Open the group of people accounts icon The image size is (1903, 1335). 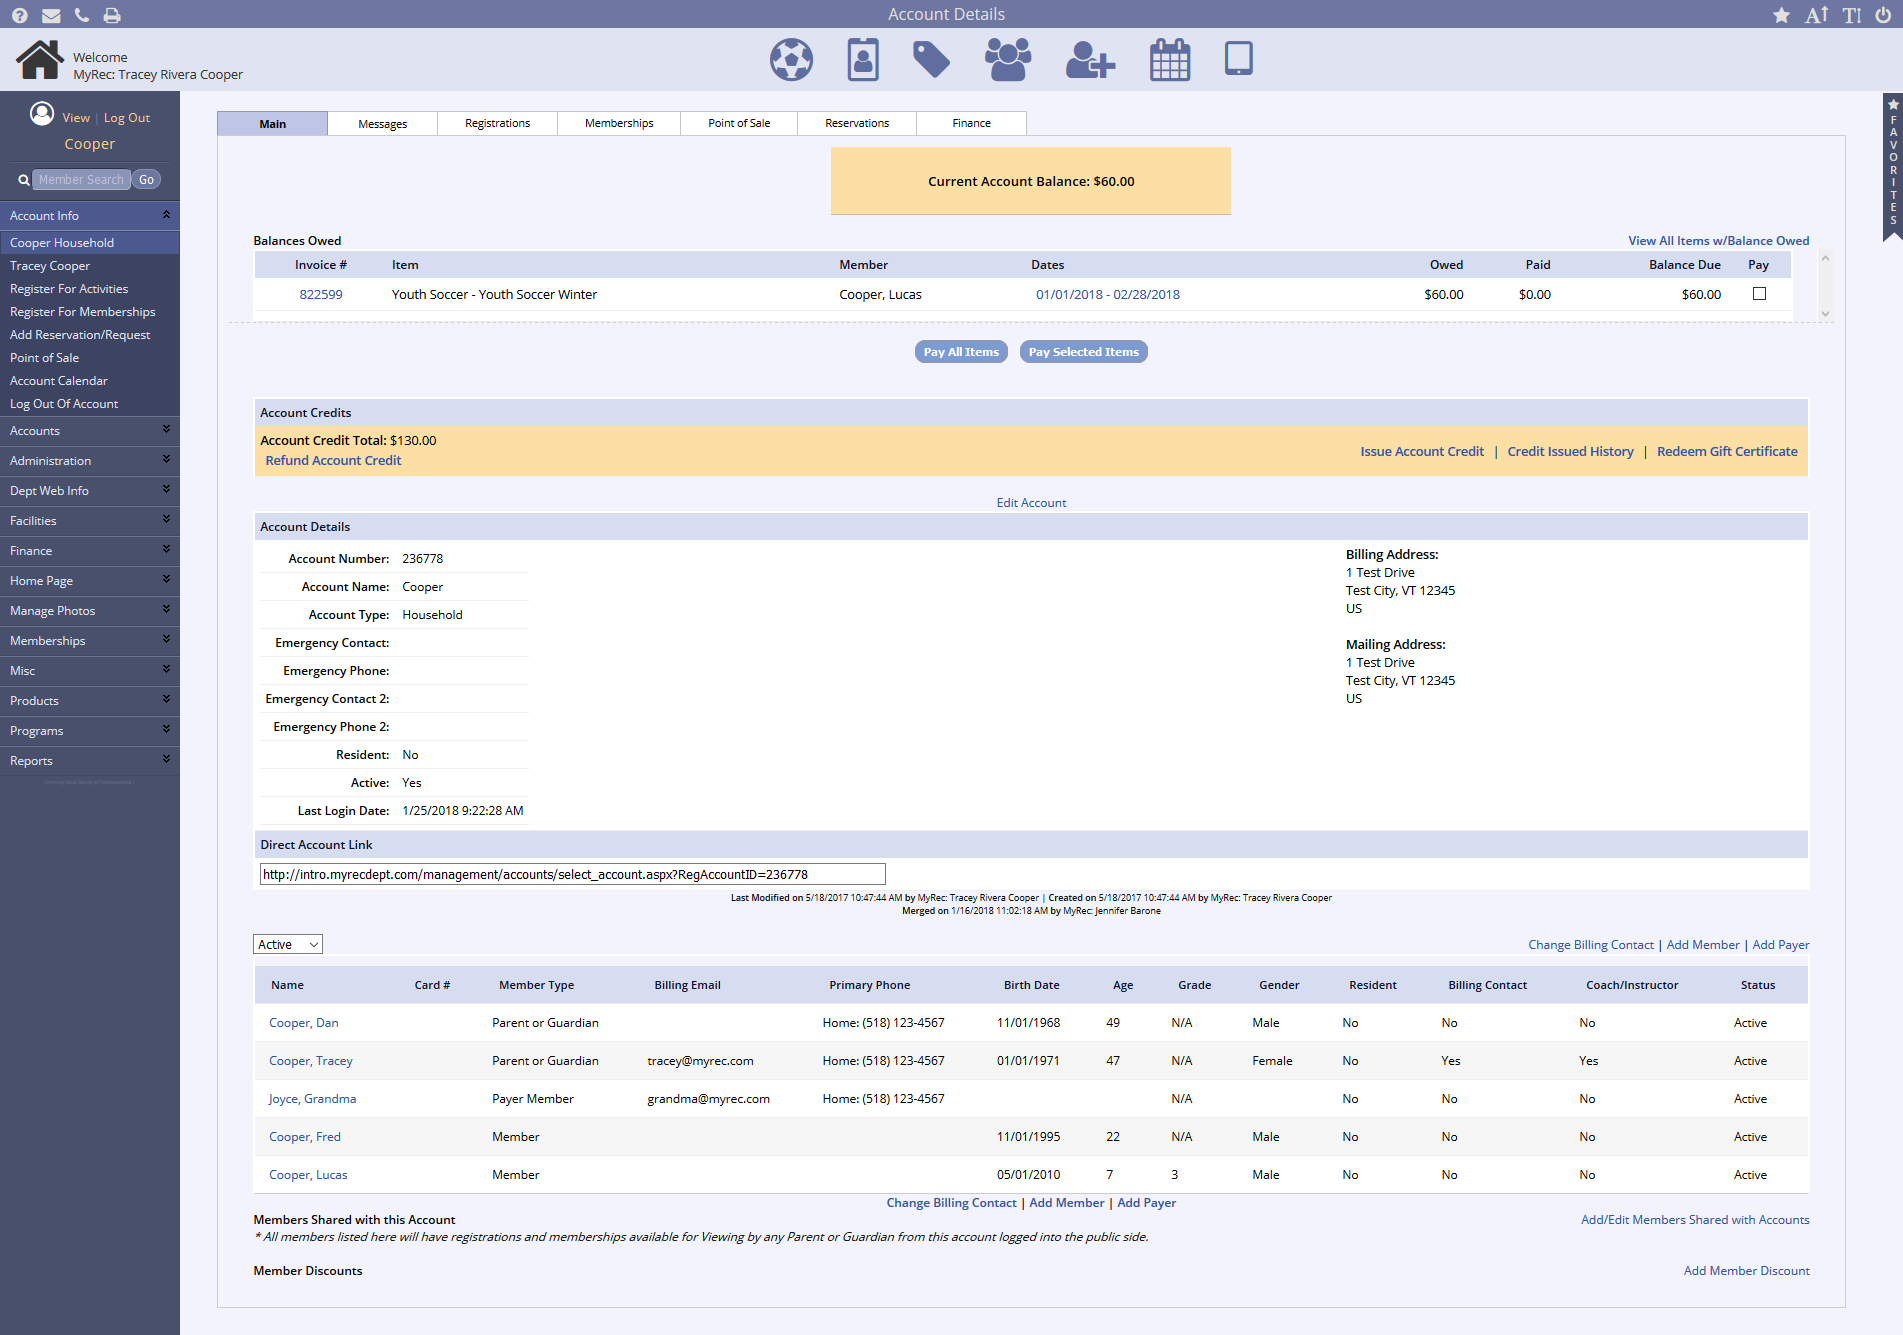click(x=1007, y=60)
